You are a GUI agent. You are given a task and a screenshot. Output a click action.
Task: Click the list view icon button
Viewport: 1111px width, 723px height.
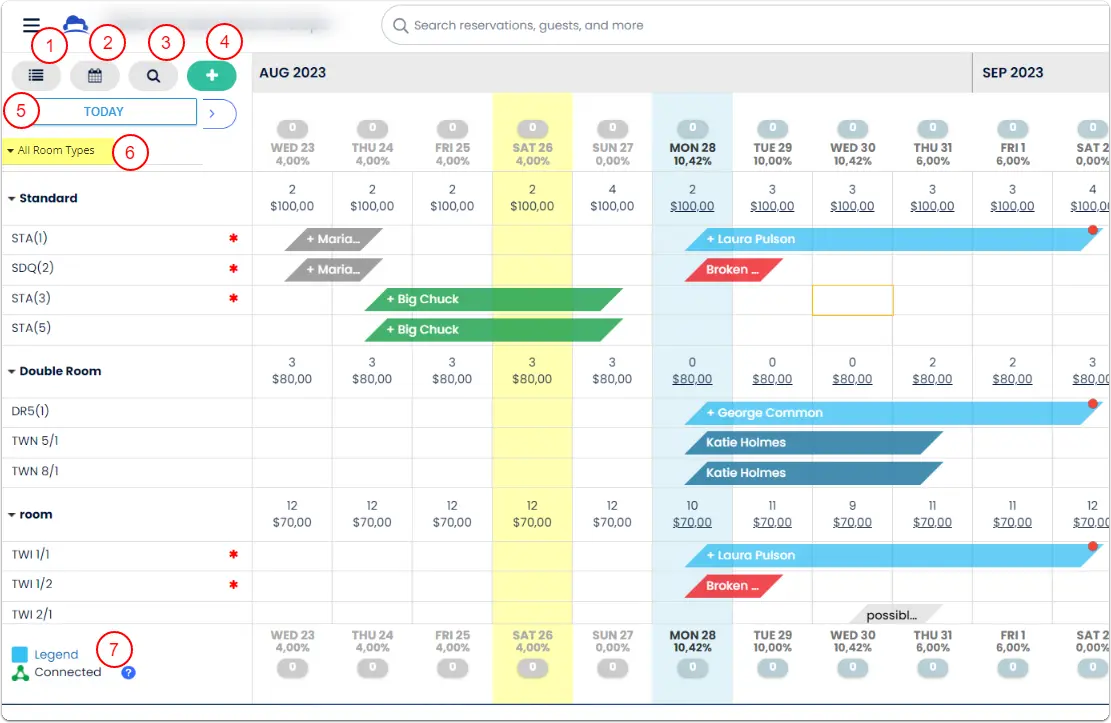(36, 75)
